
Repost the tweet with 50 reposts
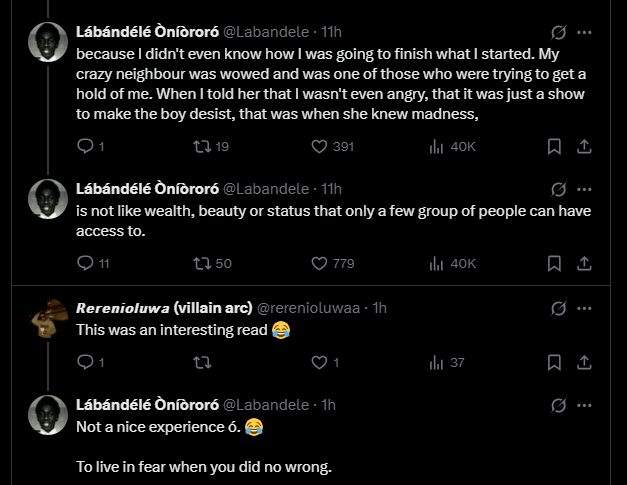pos(202,264)
